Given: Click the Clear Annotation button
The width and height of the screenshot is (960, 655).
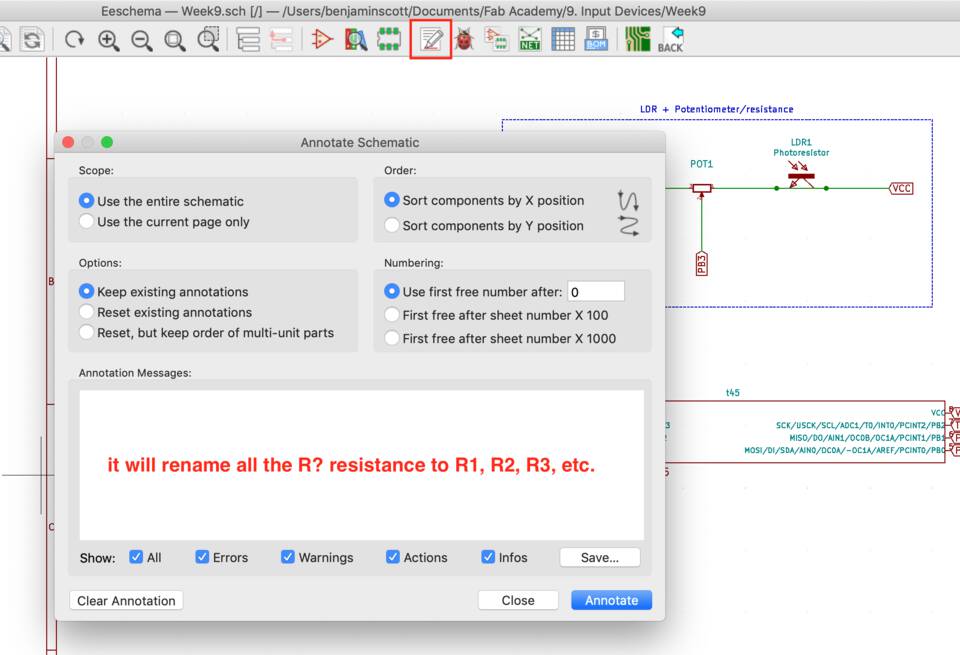Looking at the screenshot, I should pyautogui.click(x=126, y=601).
